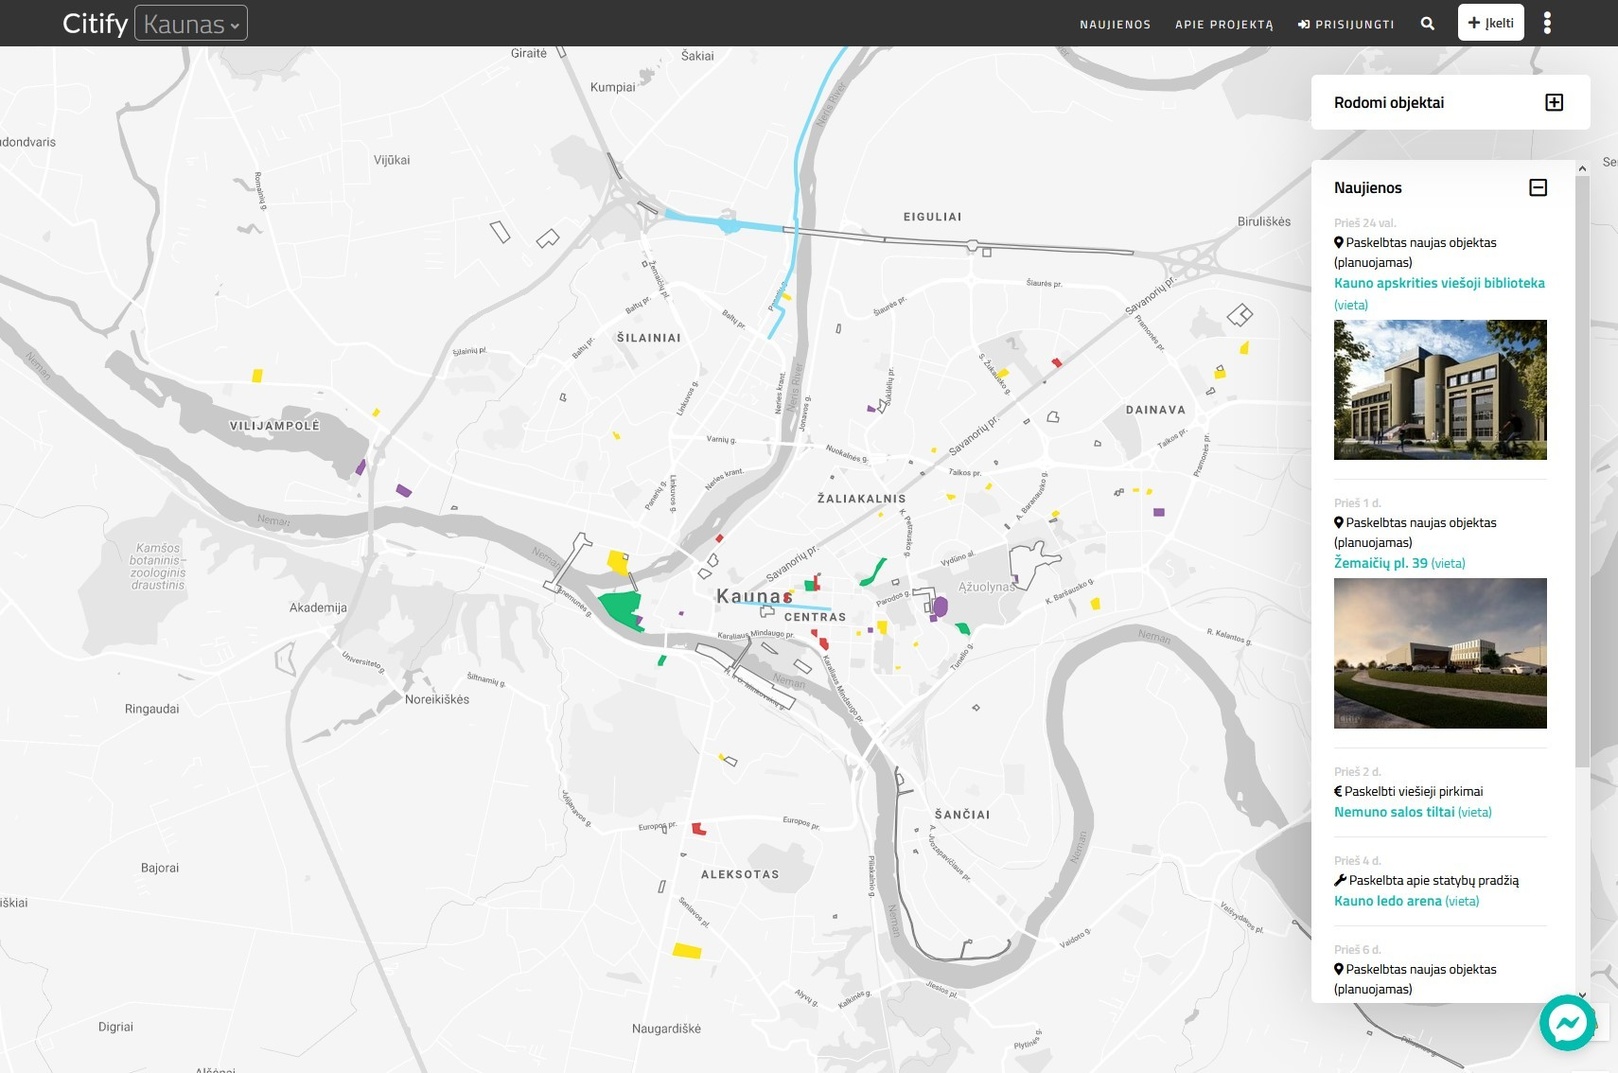The height and width of the screenshot is (1073, 1618).
Task: Select the purple polygon south of Vilijampolė
Action: (403, 490)
